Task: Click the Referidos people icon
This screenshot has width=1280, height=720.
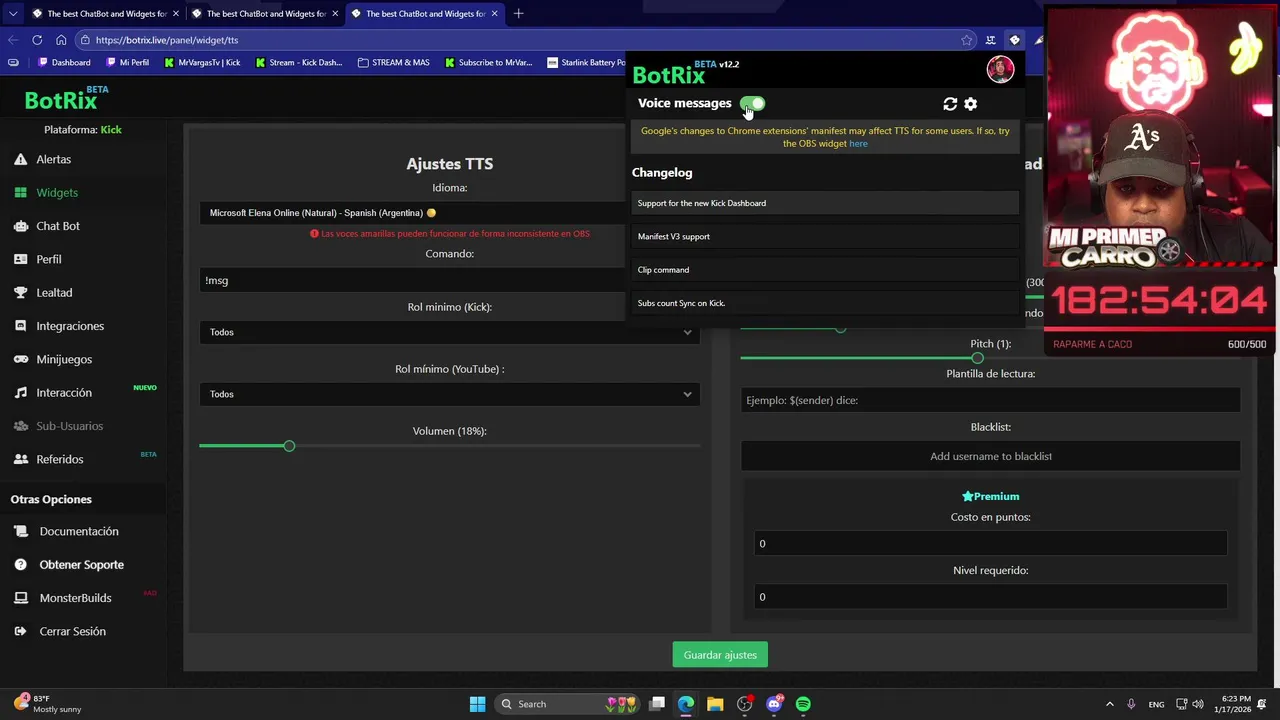Action: pyautogui.click(x=20, y=459)
